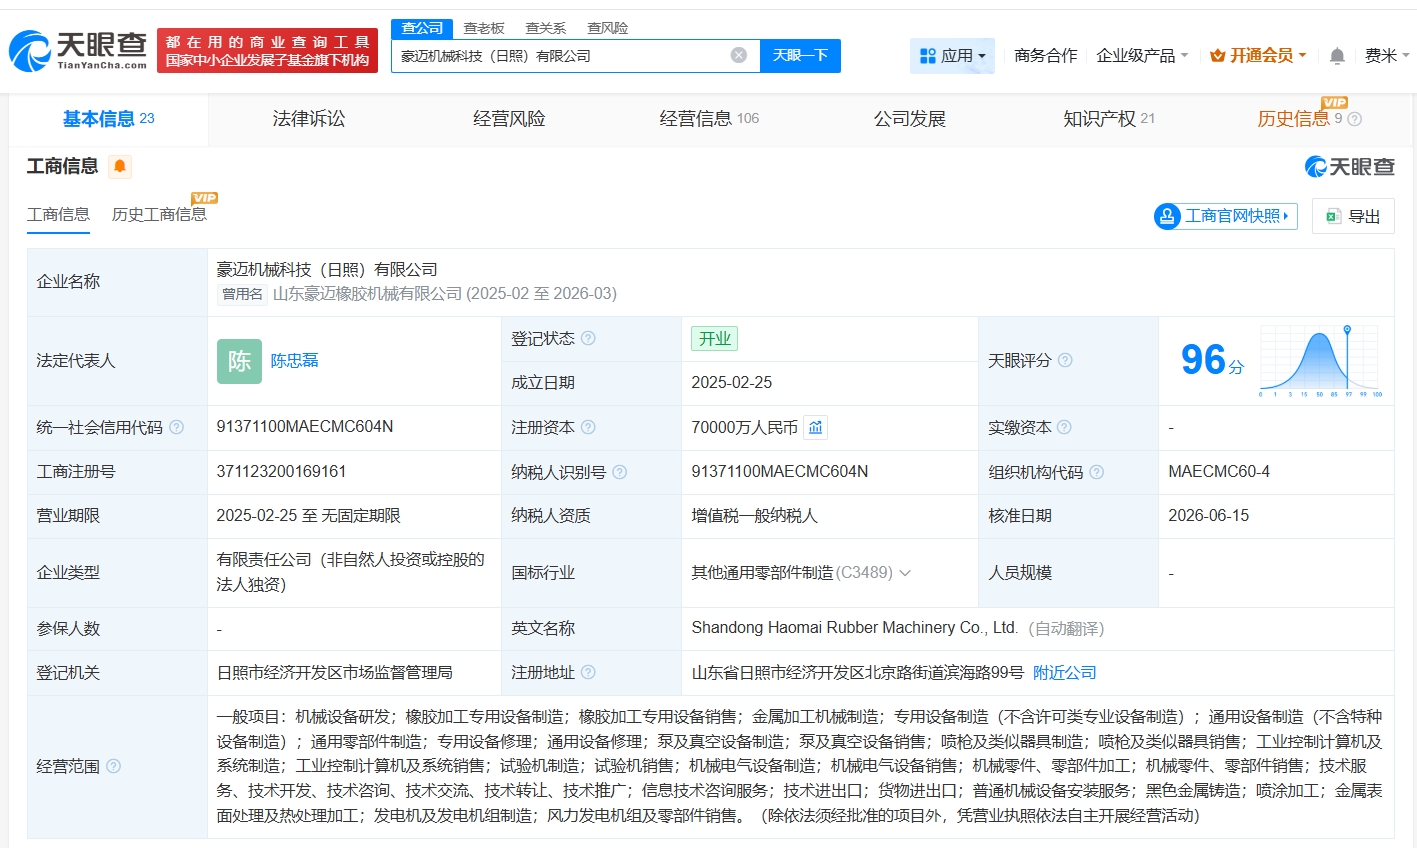Click help icon on 历史信息 tab
Viewport: 1417px width, 848px height.
coord(1355,119)
